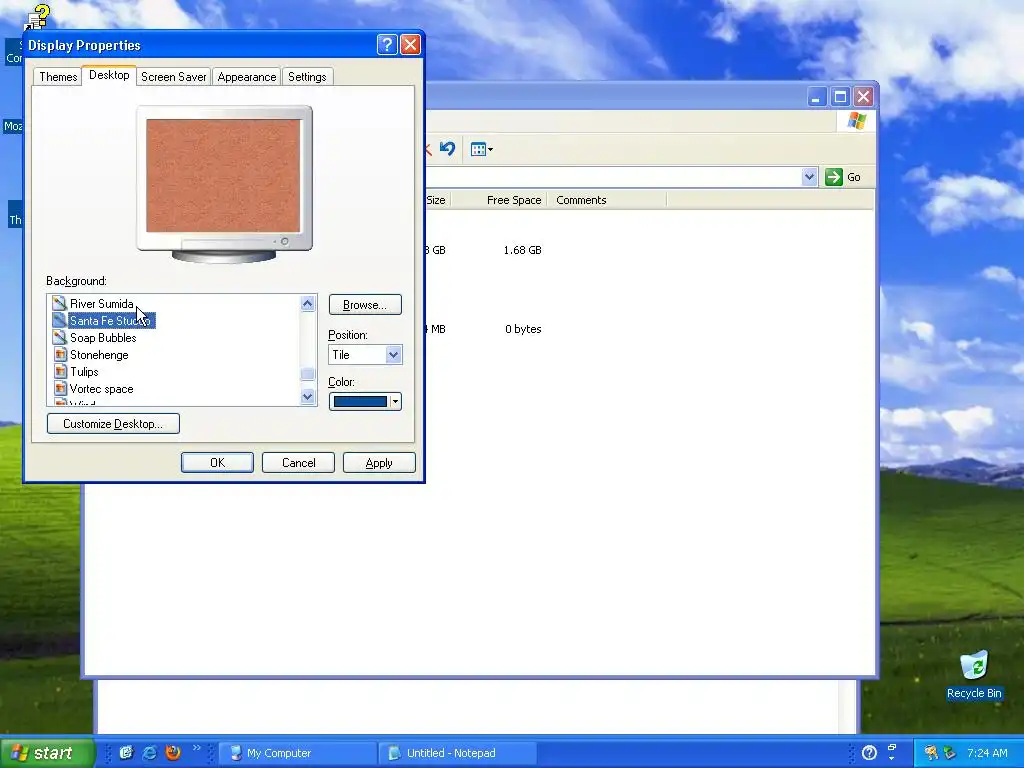Image resolution: width=1024 pixels, height=768 pixels.
Task: Click the Comments column header
Action: point(581,200)
